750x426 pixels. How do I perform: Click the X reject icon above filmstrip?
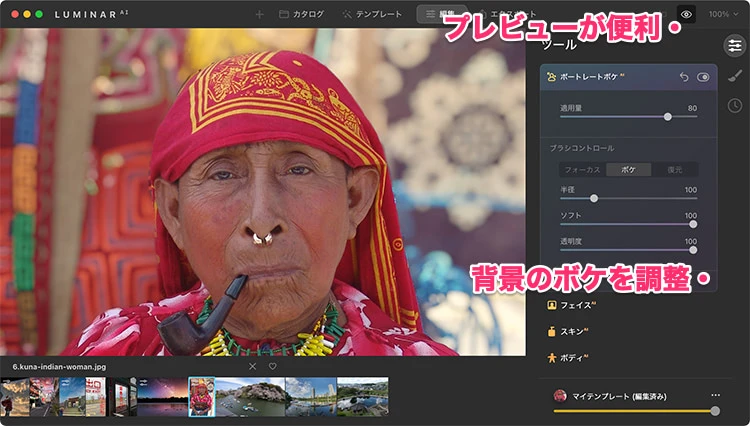coord(252,366)
